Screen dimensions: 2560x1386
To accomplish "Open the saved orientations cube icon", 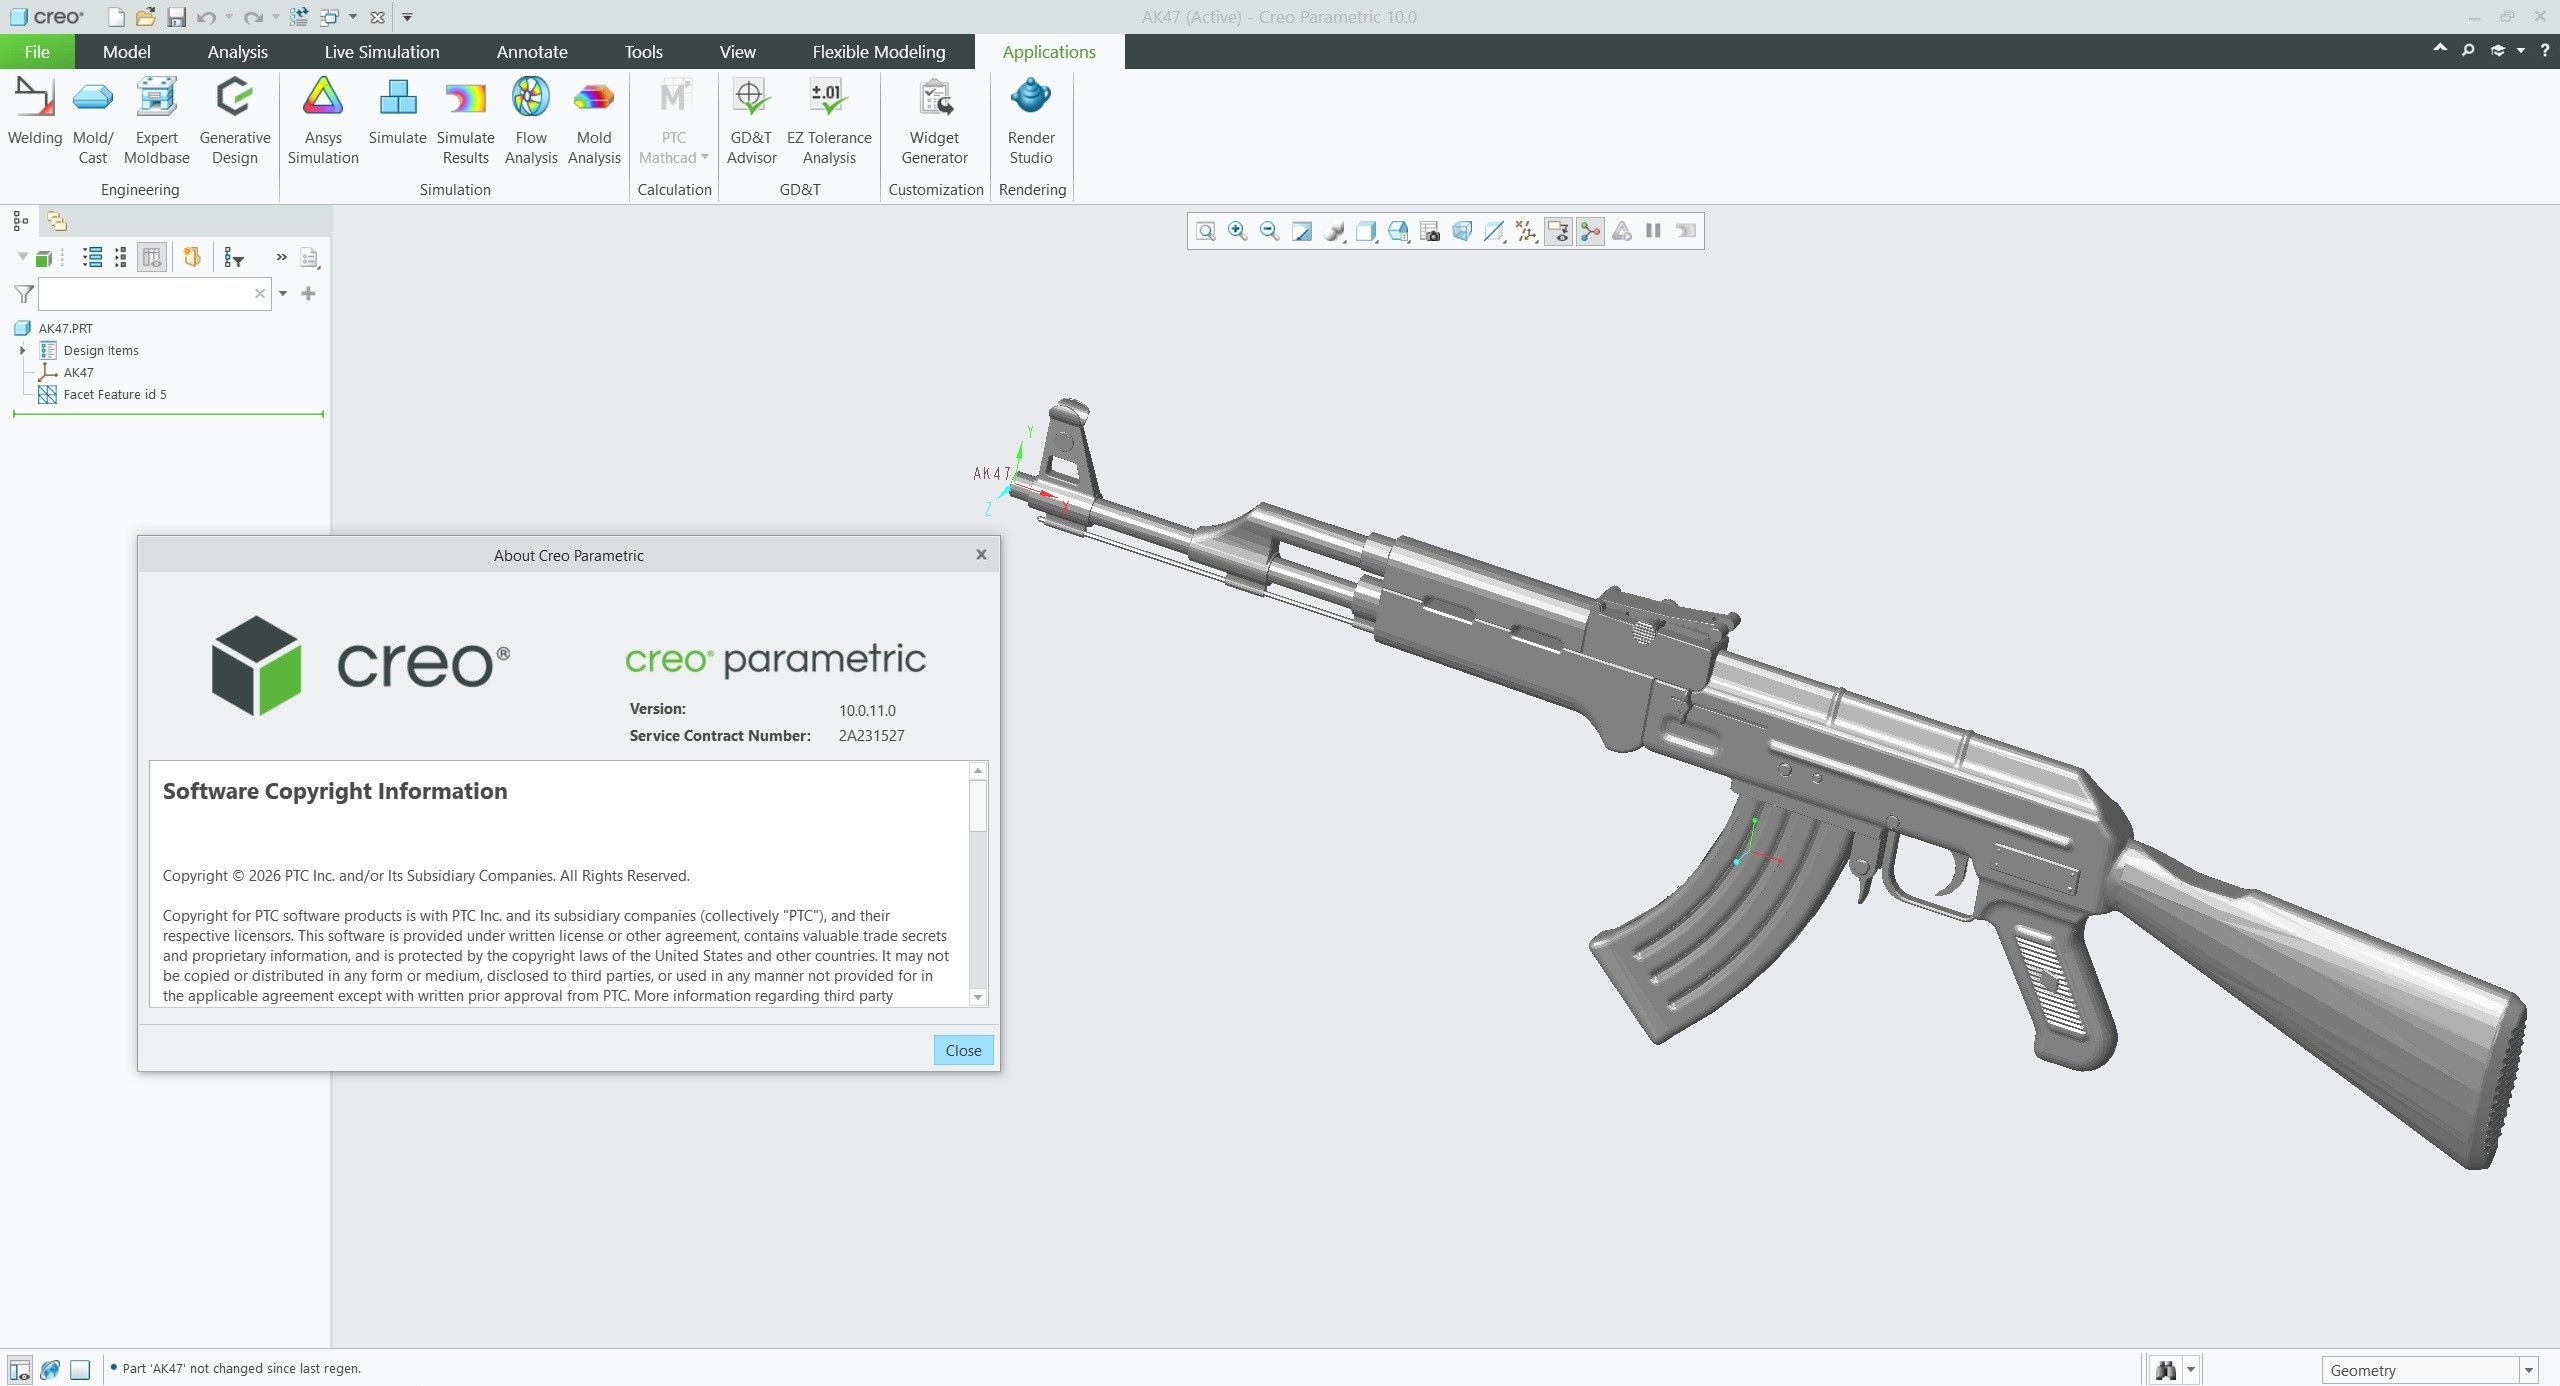I will click(x=1398, y=231).
